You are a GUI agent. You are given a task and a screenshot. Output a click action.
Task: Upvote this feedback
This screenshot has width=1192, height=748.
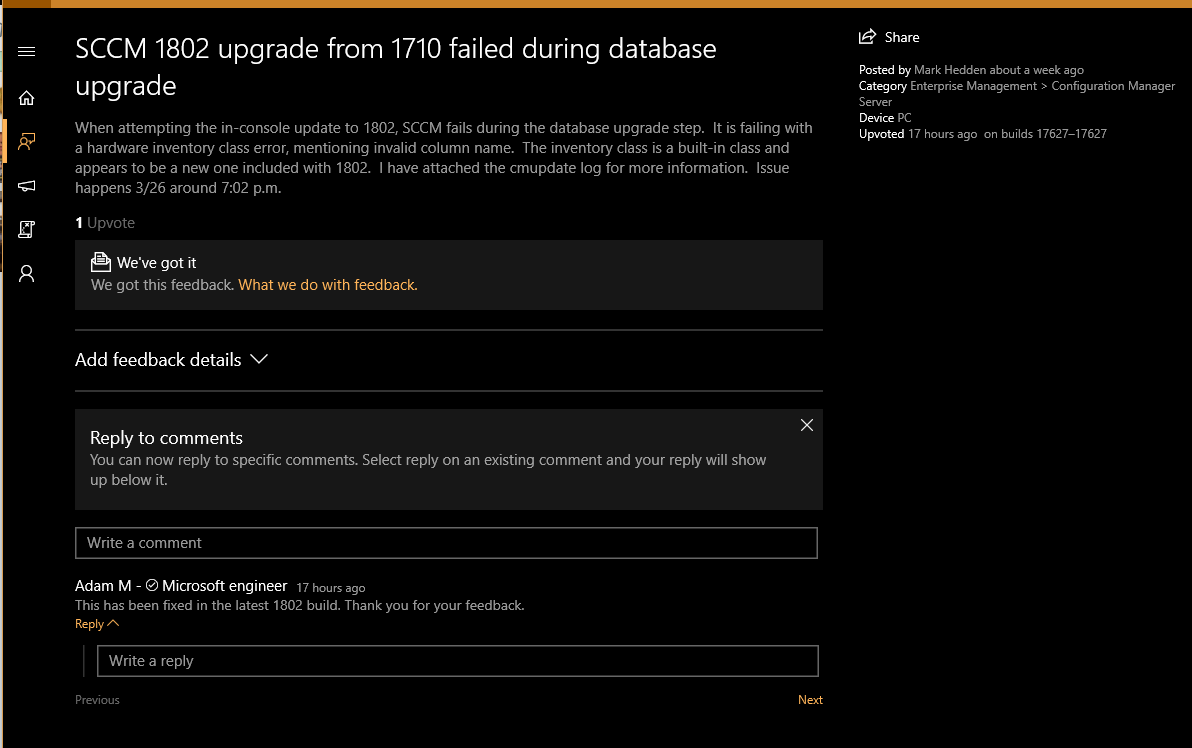[105, 223]
